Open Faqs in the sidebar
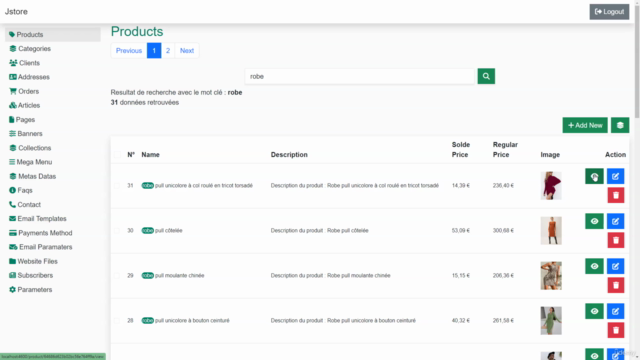The image size is (640, 360). tap(53, 190)
